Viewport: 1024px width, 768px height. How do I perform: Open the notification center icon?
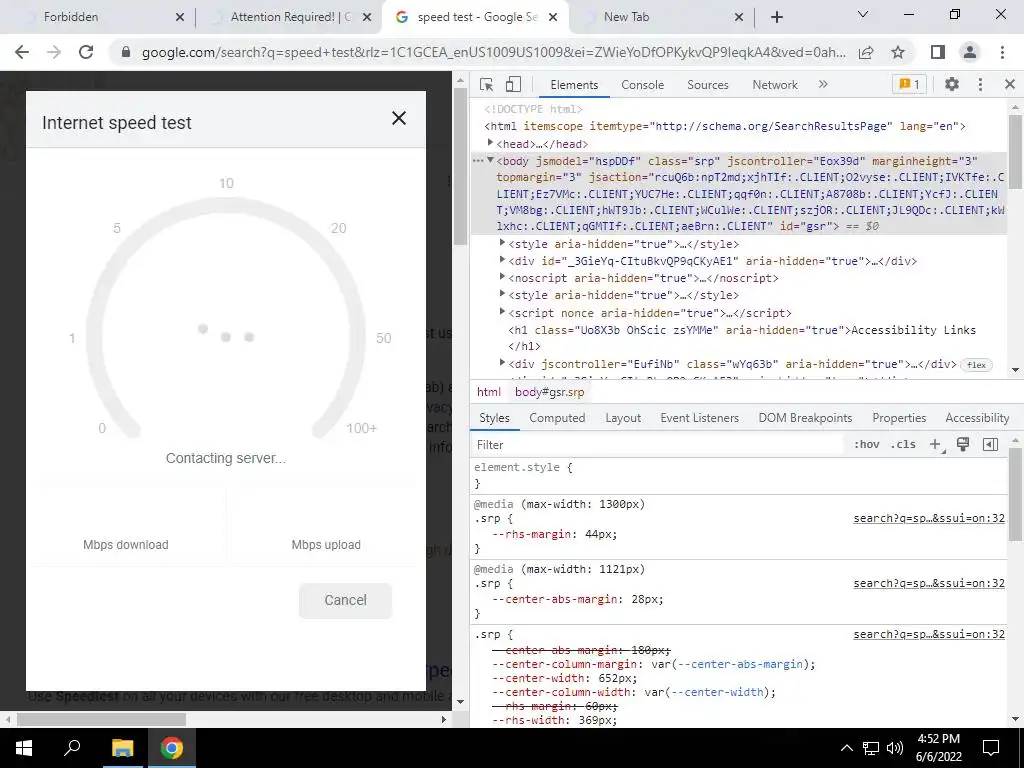click(x=991, y=748)
